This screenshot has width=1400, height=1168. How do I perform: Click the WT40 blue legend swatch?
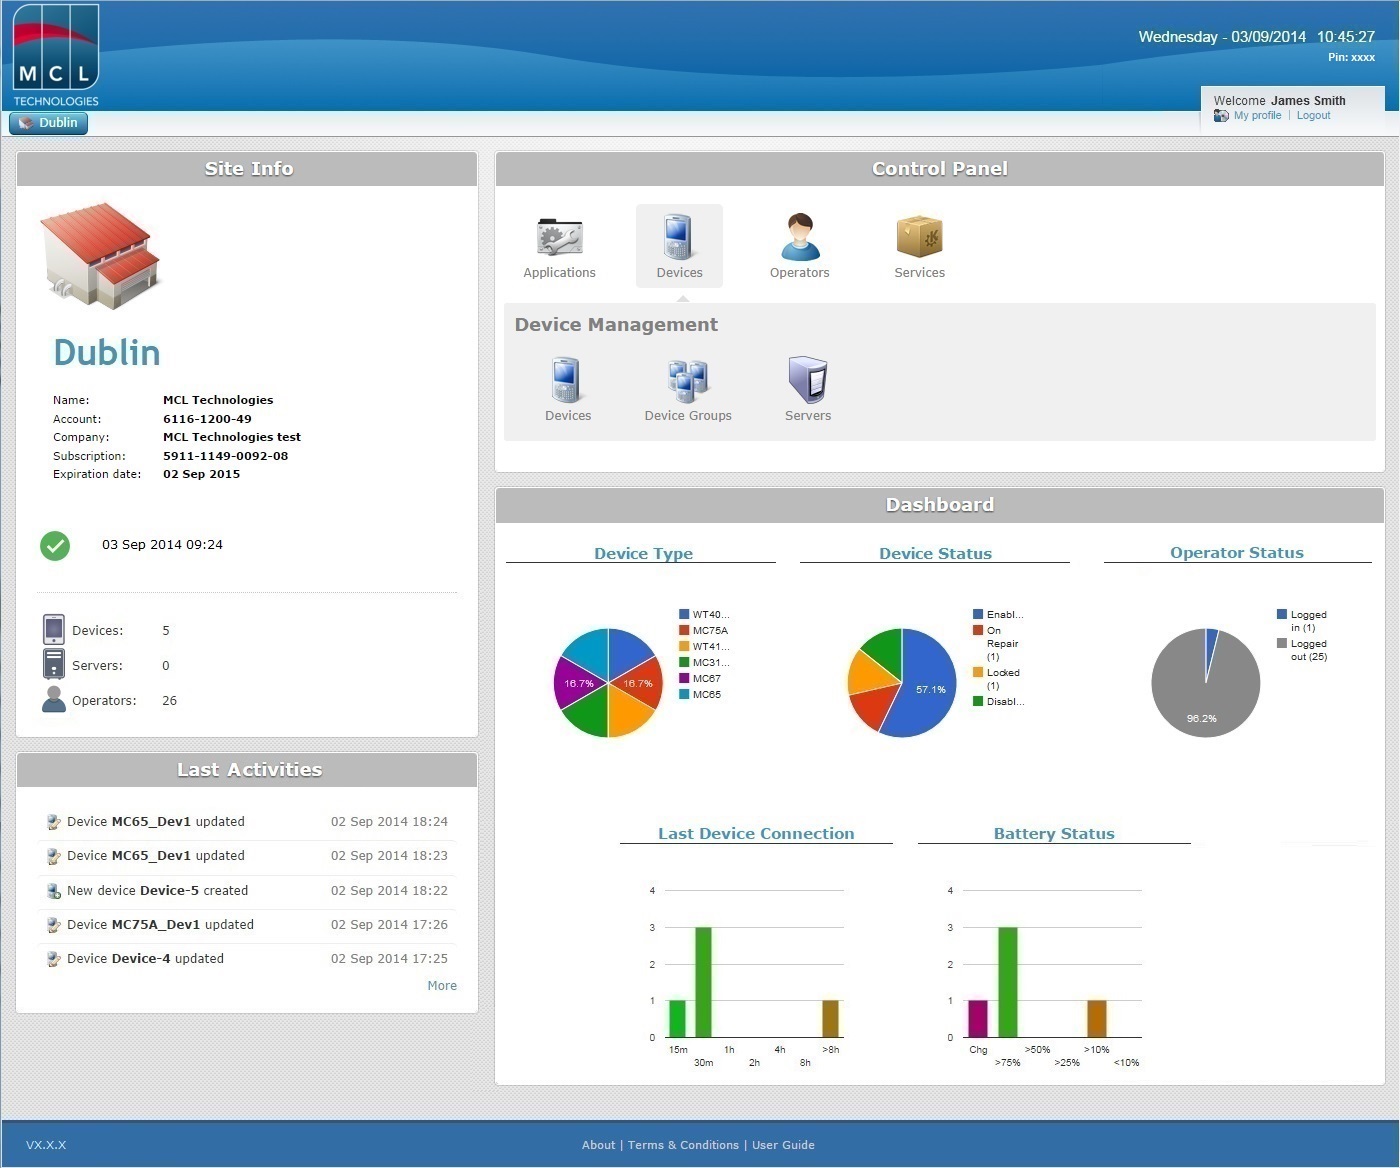684,614
